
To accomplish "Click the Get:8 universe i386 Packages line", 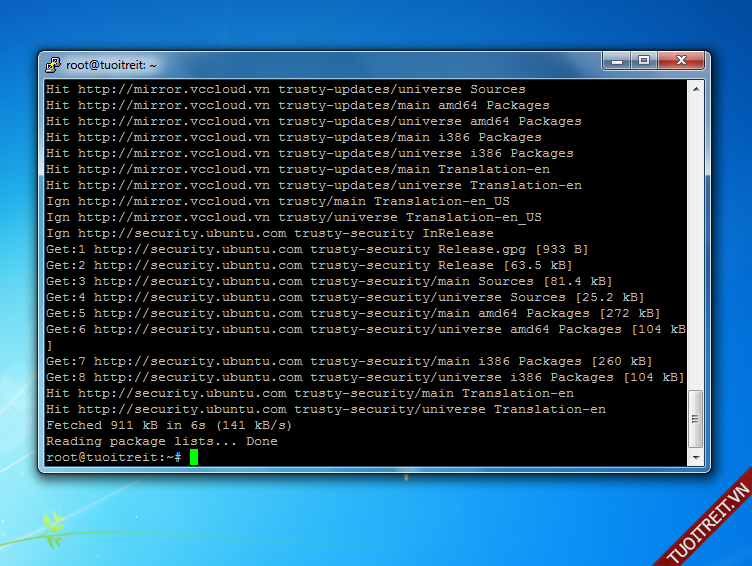I will tap(365, 377).
